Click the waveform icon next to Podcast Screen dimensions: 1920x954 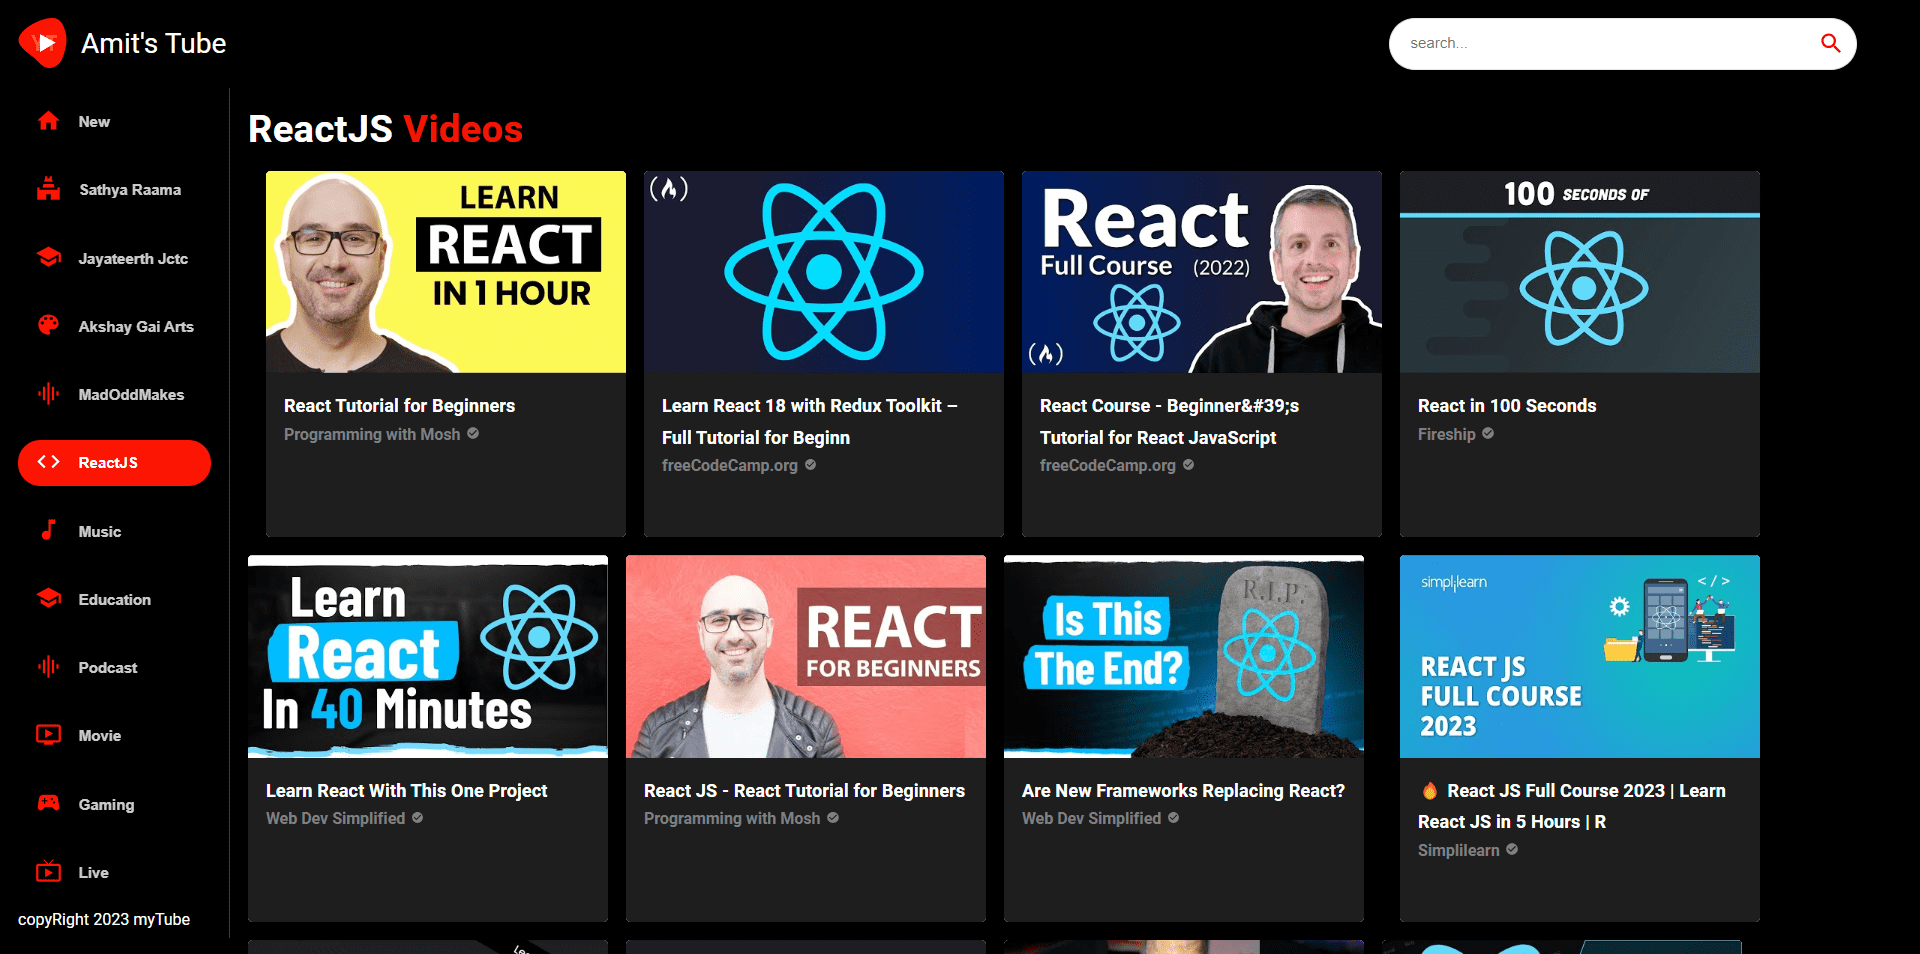pos(48,667)
